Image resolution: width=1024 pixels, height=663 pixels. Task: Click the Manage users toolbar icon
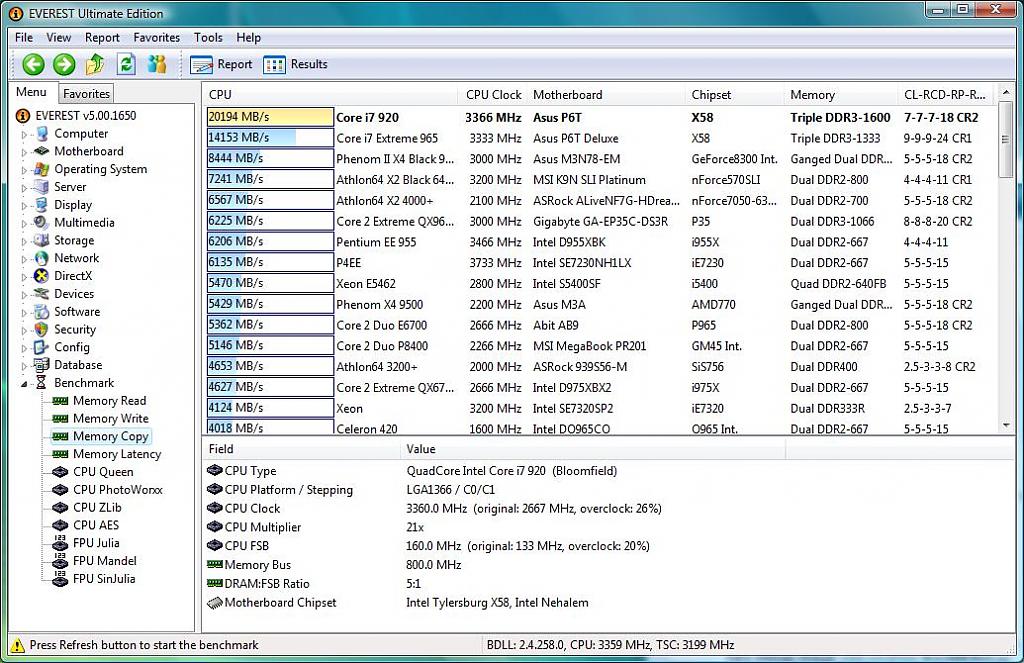click(157, 64)
